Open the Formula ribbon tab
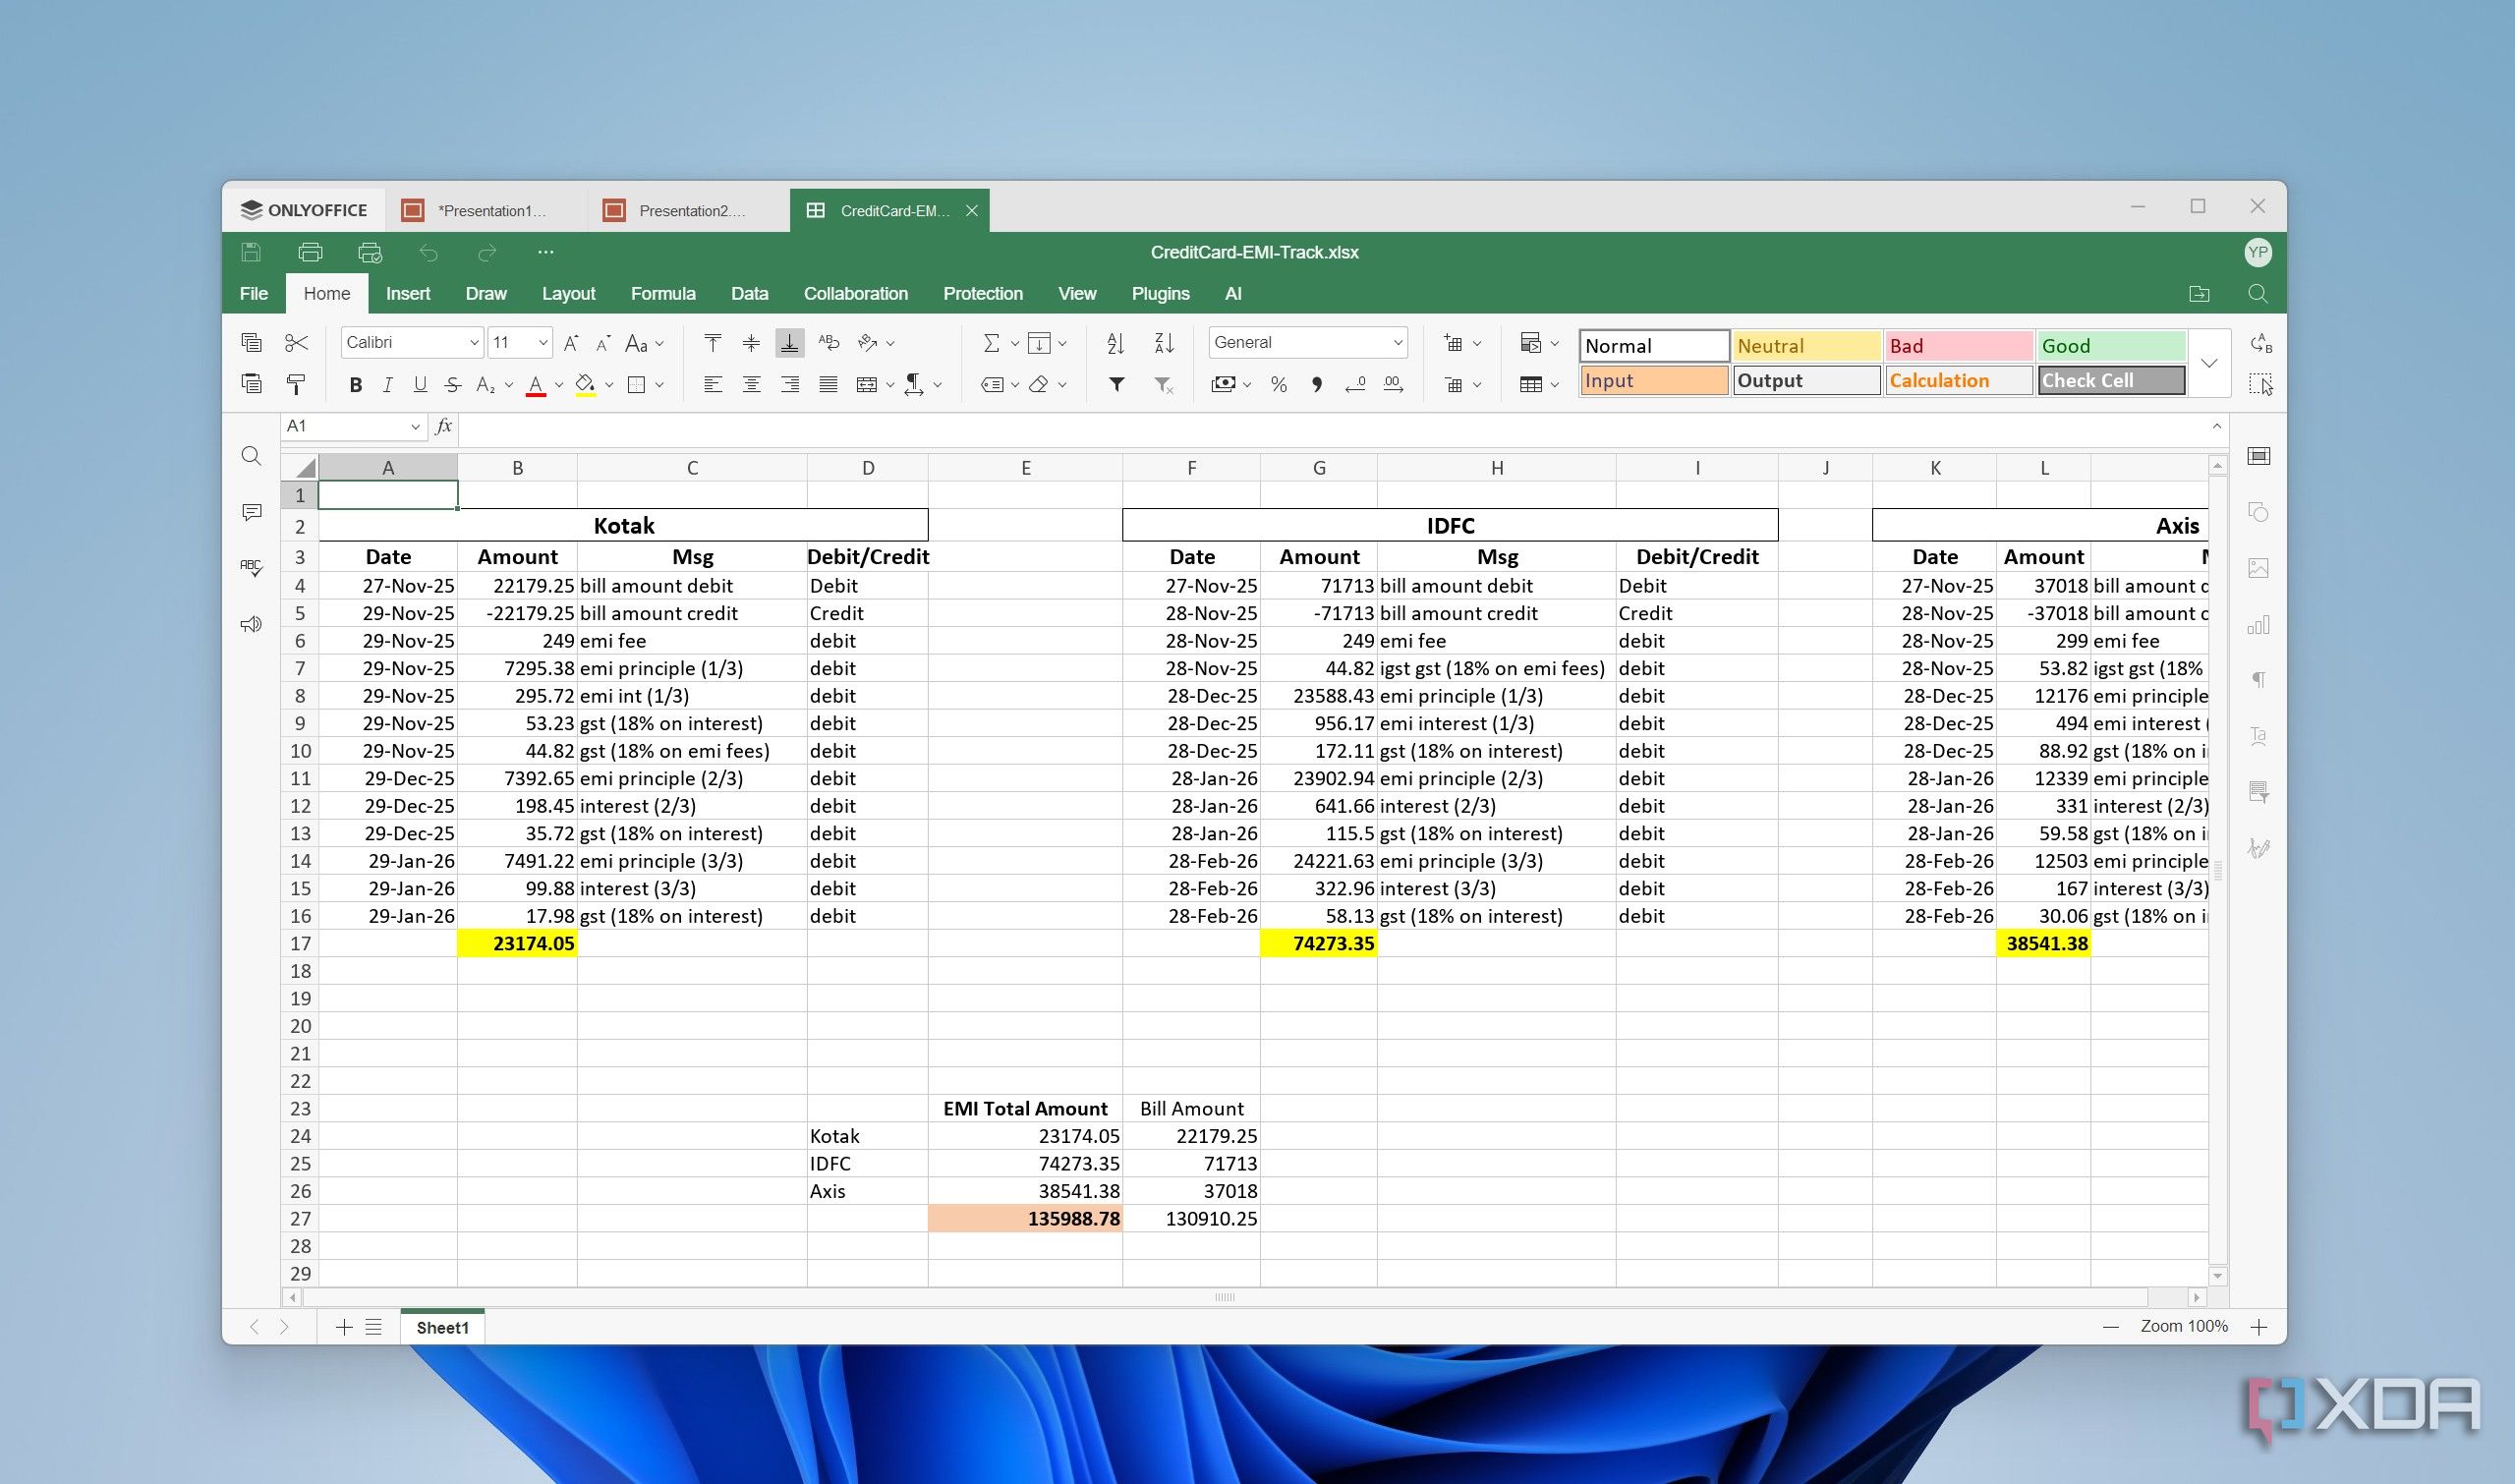 [x=663, y=294]
